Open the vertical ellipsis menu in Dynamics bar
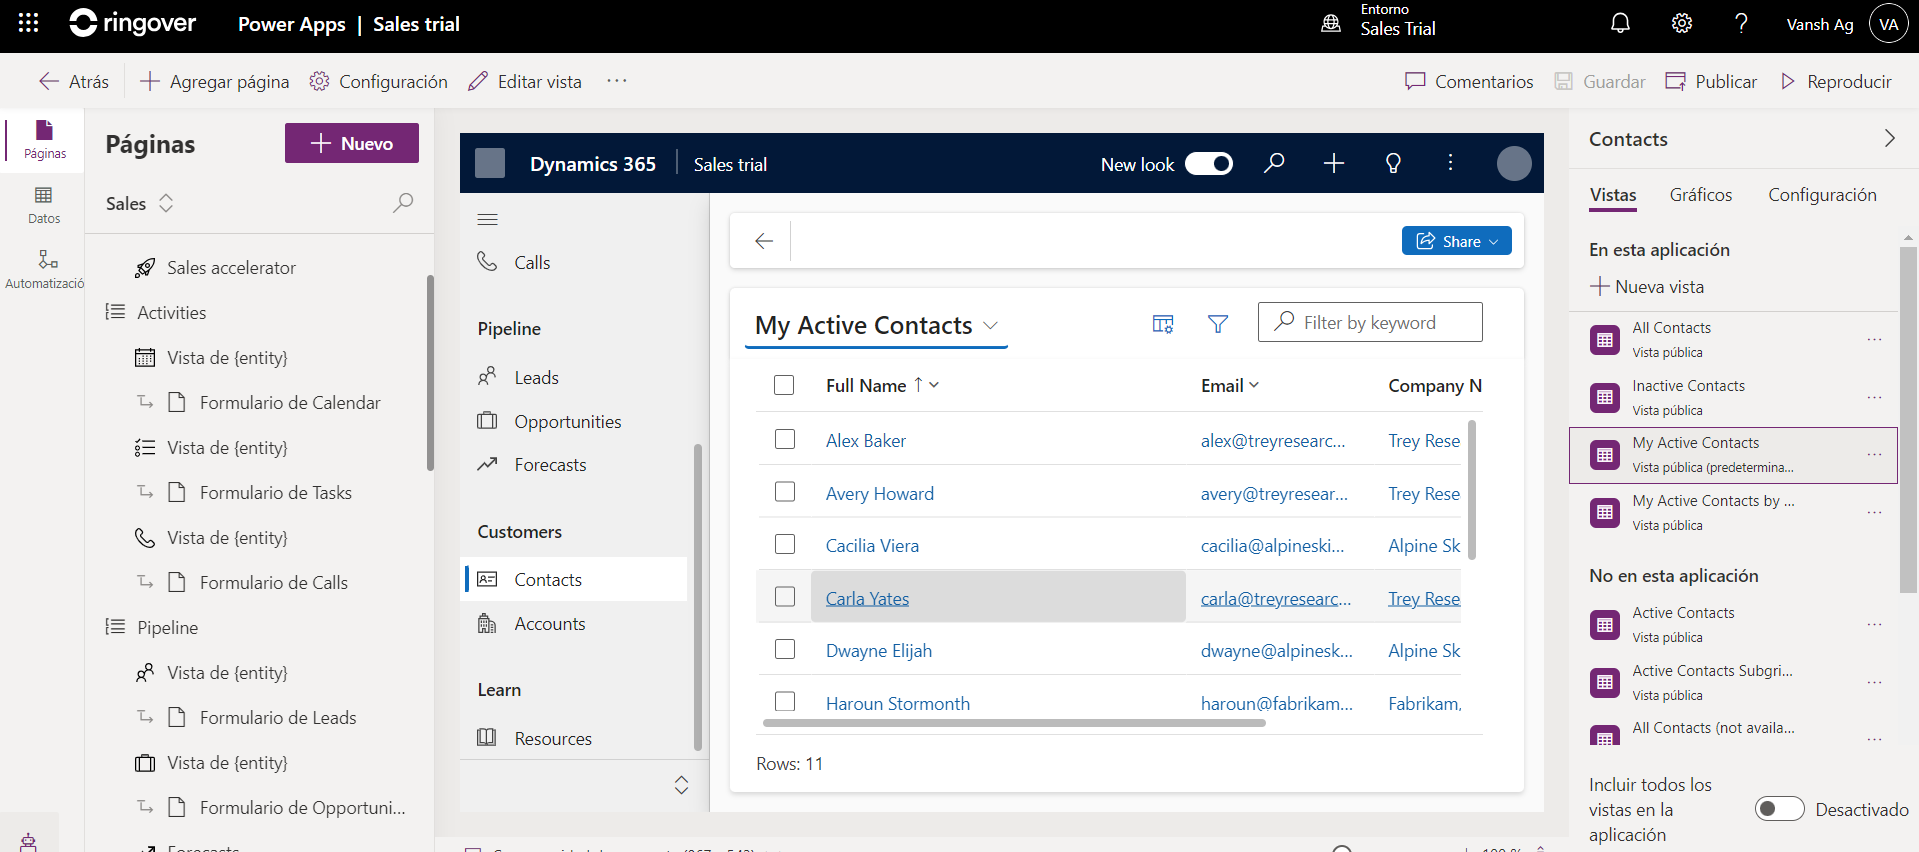1919x852 pixels. point(1450,163)
